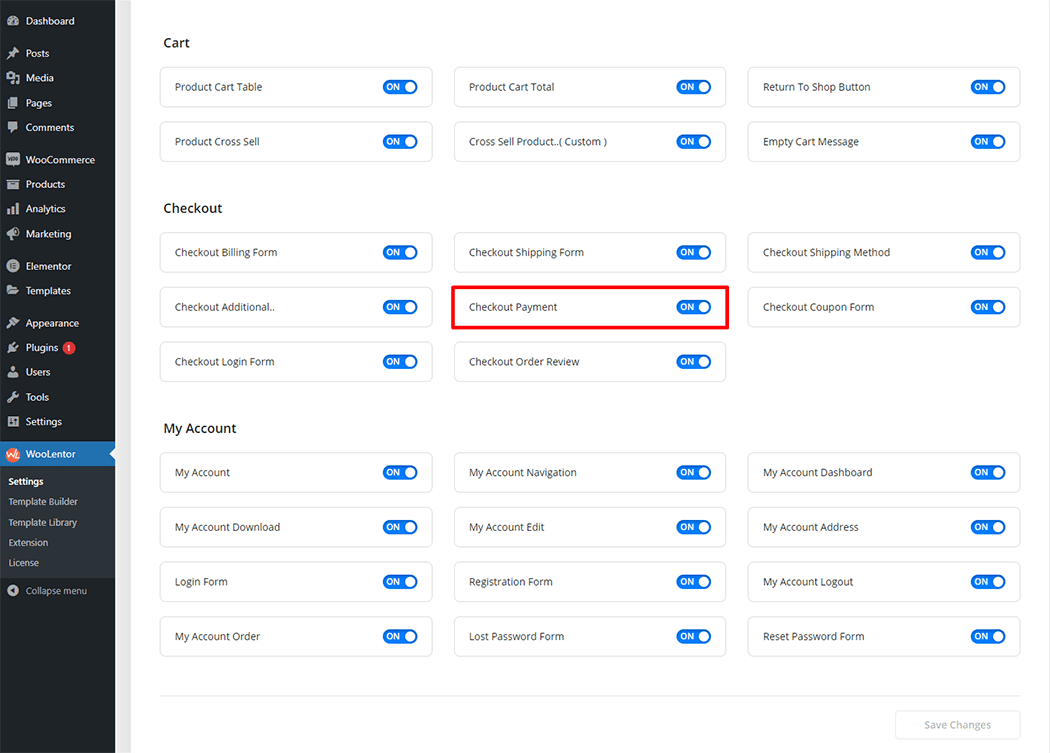Click the Analytics bar chart icon
Viewport: 1050px width, 753px height.
click(x=13, y=209)
